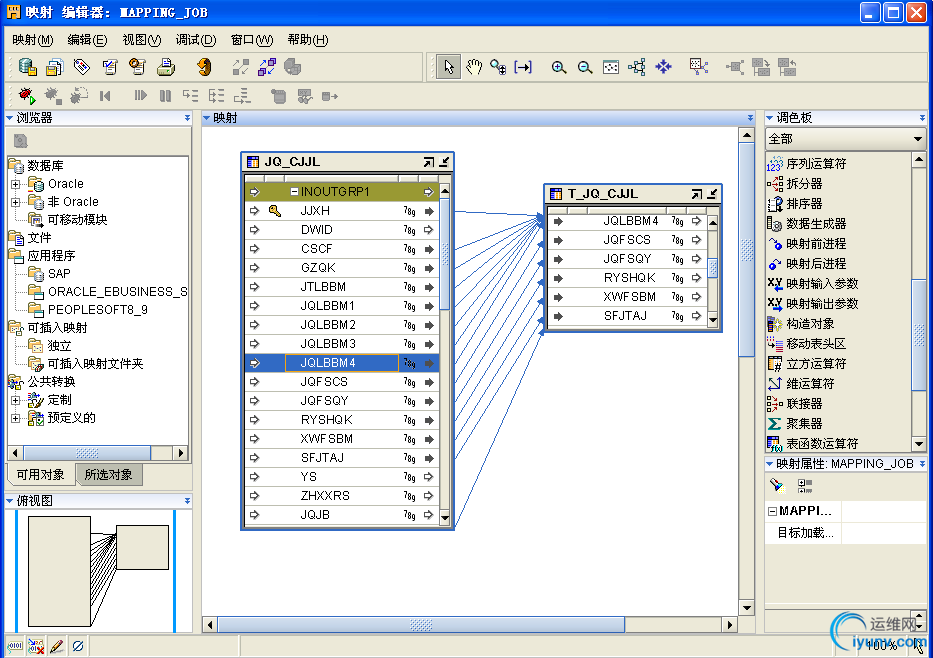
Task: Open the 视图(V) menu
Action: tap(142, 40)
